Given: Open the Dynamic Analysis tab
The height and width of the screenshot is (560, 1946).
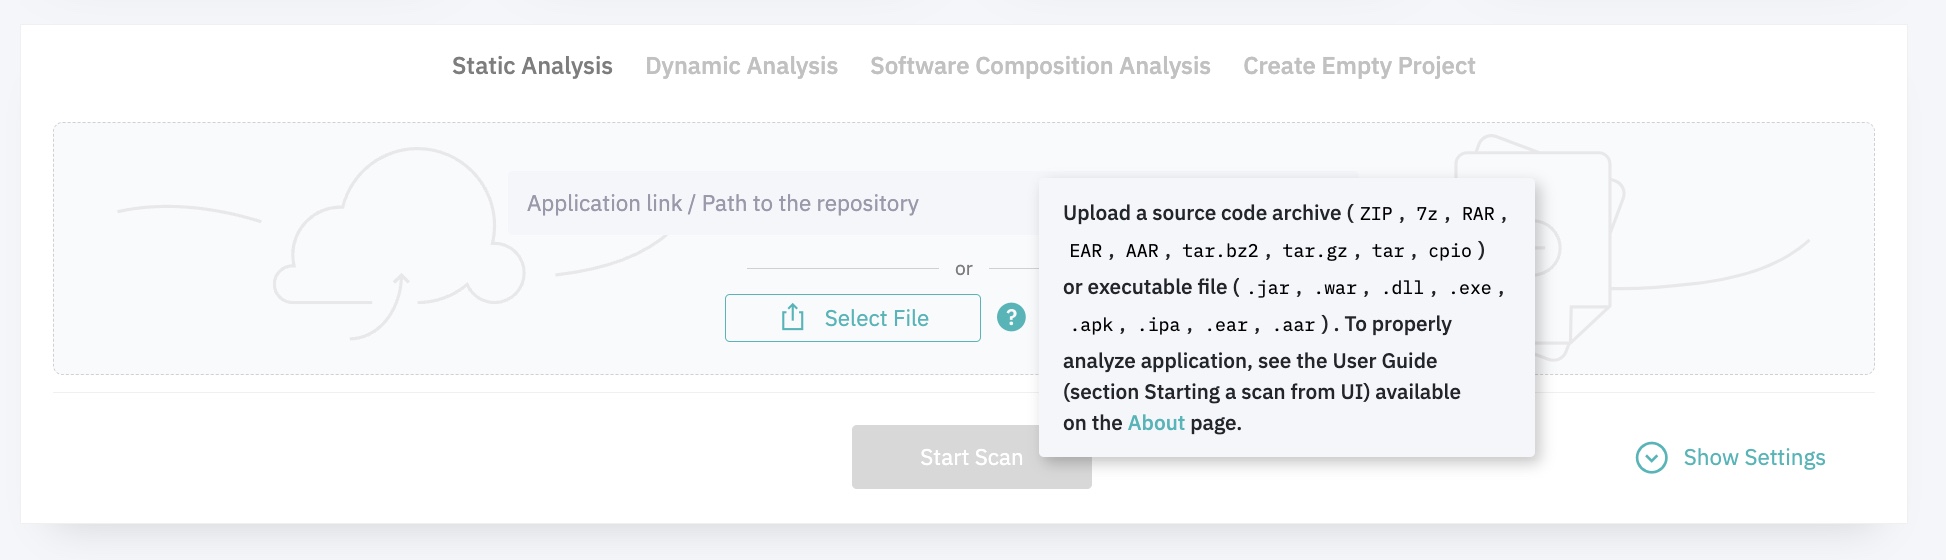Looking at the screenshot, I should [x=741, y=66].
